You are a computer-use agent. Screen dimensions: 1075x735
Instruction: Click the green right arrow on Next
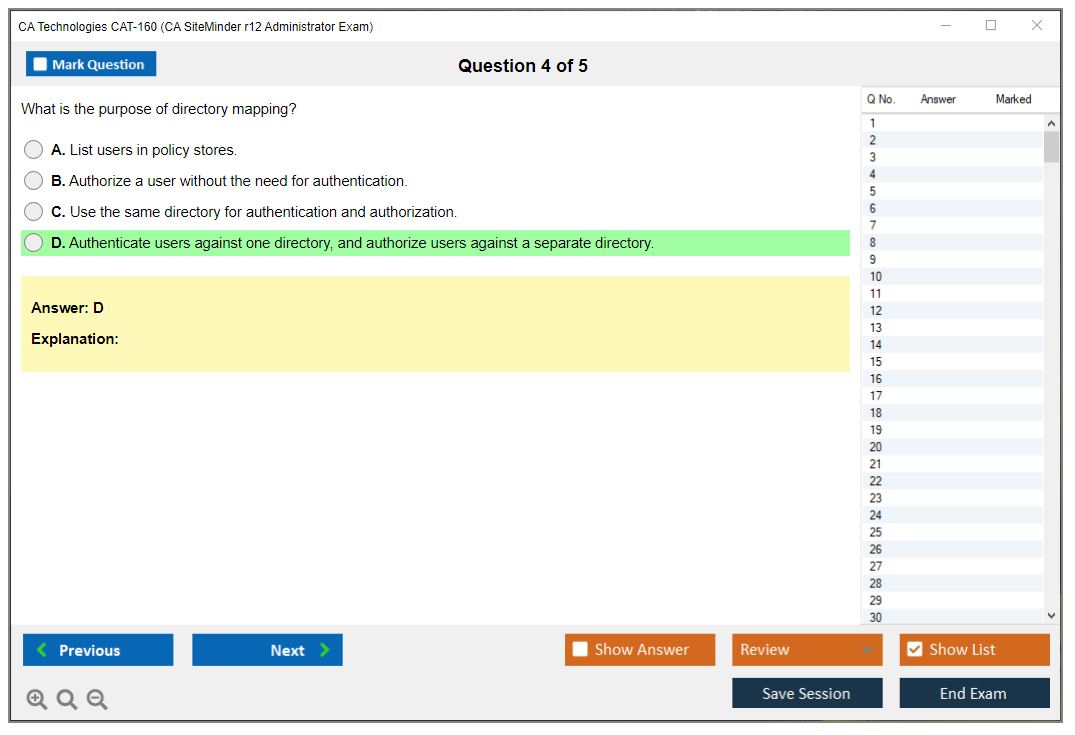324,650
